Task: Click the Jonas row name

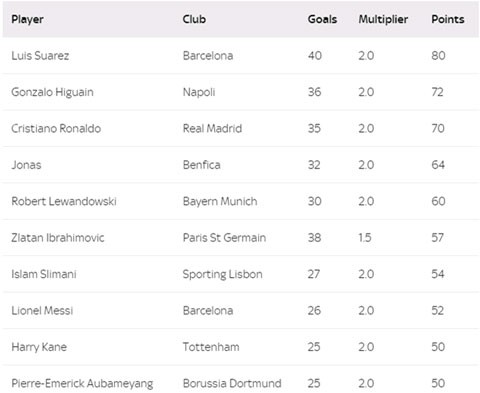Action: tap(26, 165)
